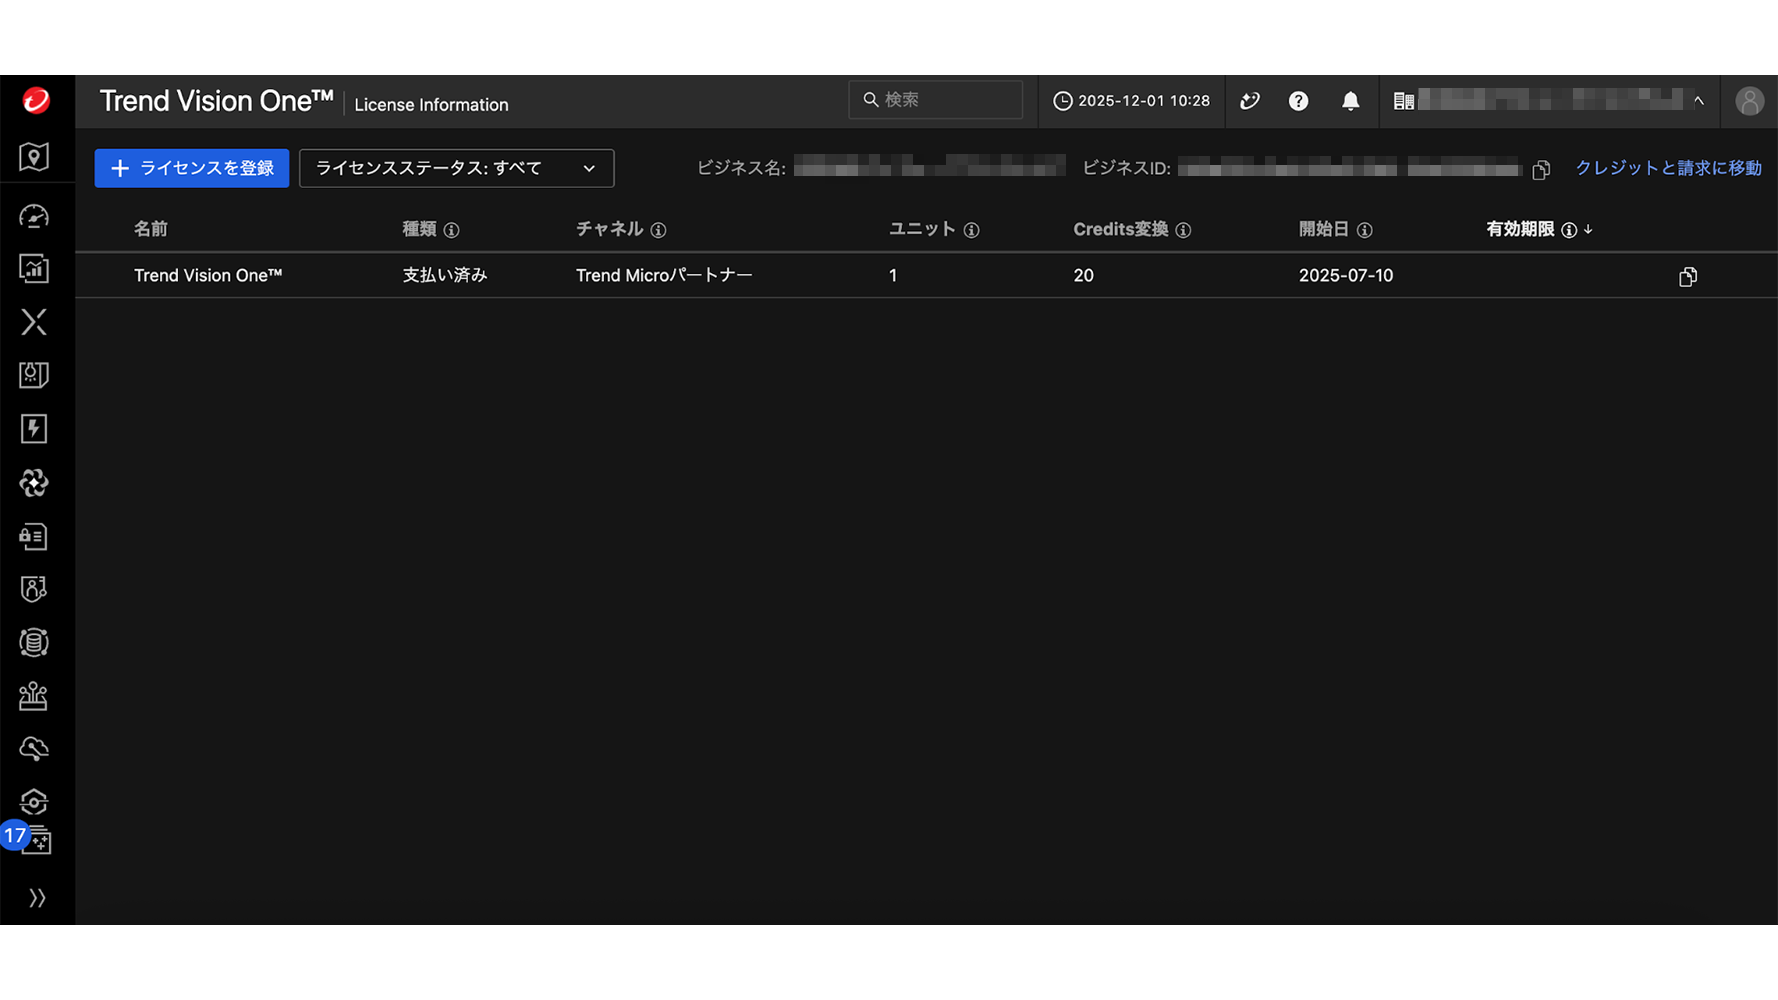Follow the クレジットと請求に移動 link
The width and height of the screenshot is (1778, 1000).
click(1668, 168)
